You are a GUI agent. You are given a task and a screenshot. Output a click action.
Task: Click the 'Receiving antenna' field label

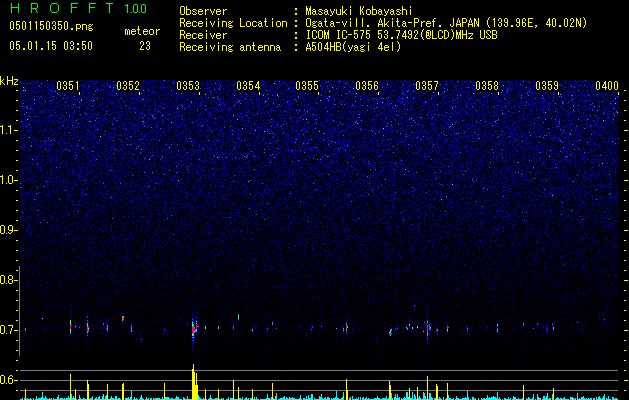230,47
